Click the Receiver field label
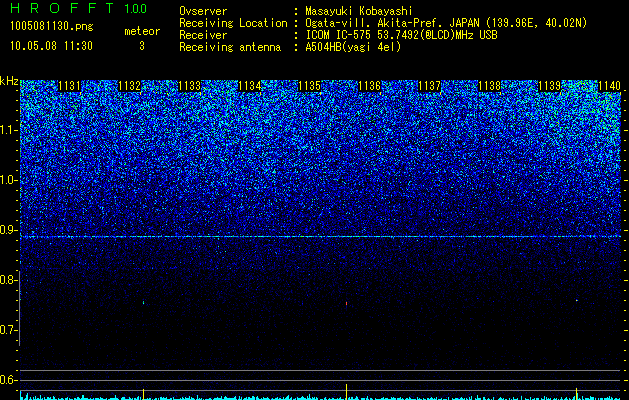629x400 pixels. [203, 35]
